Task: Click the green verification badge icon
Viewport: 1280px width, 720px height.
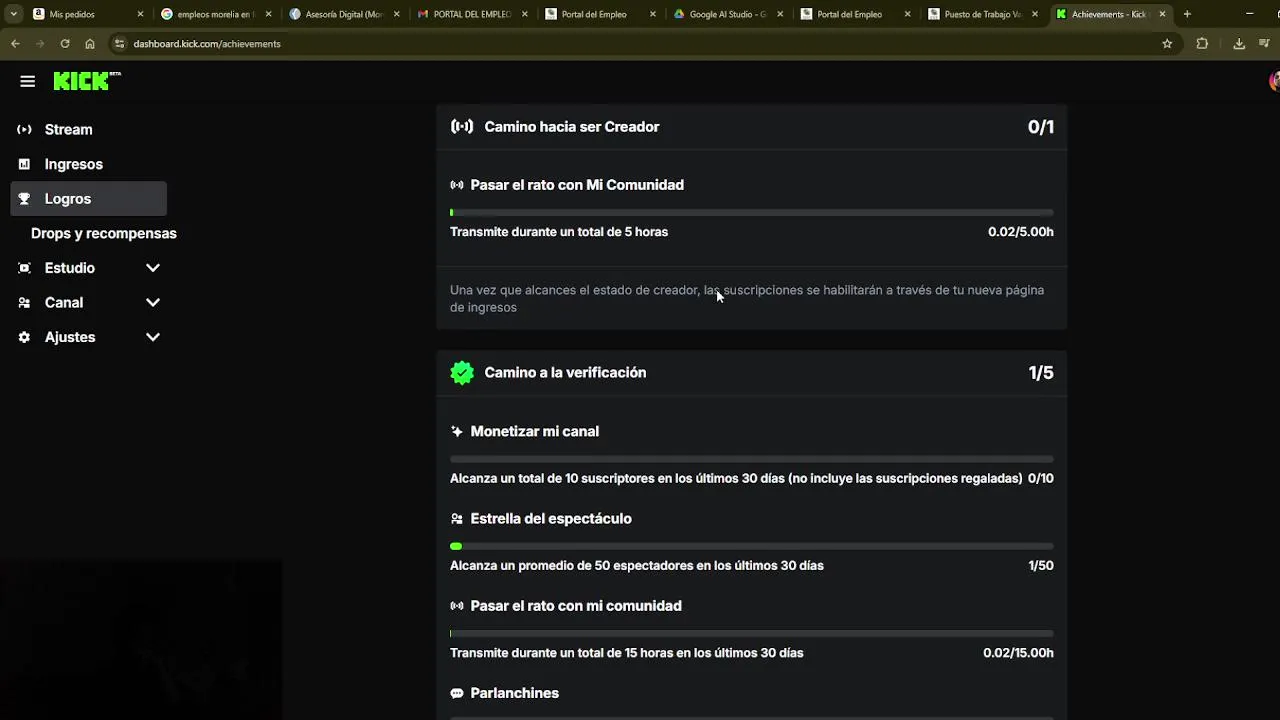Action: pyautogui.click(x=462, y=372)
